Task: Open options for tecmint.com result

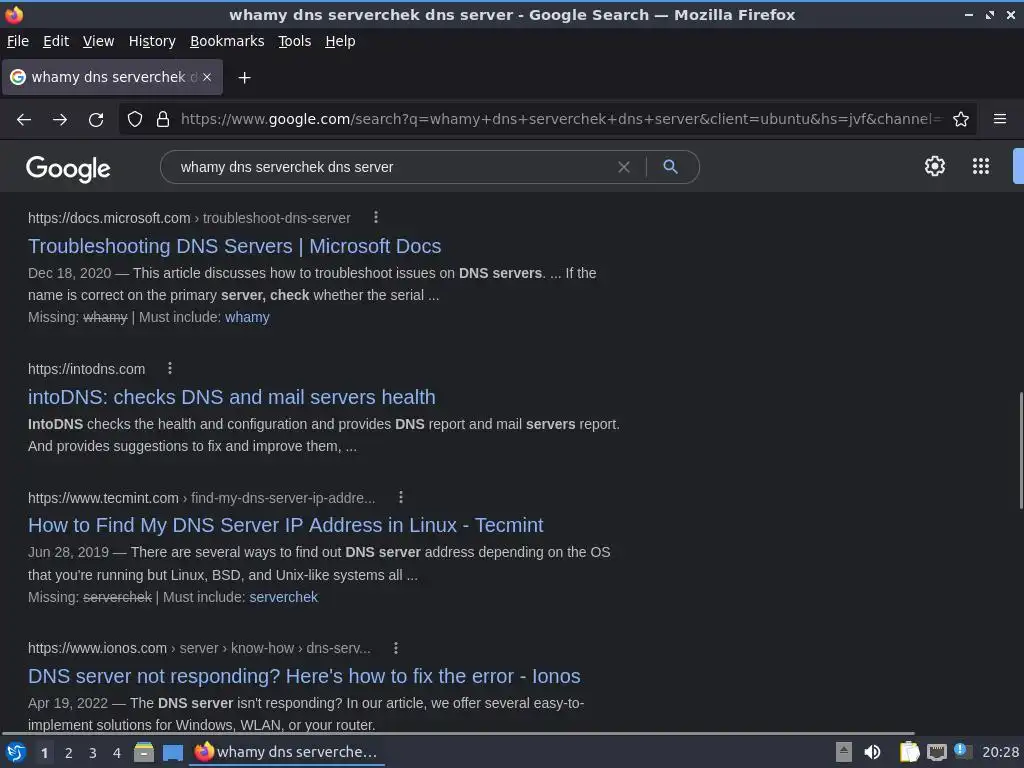Action: (x=401, y=498)
